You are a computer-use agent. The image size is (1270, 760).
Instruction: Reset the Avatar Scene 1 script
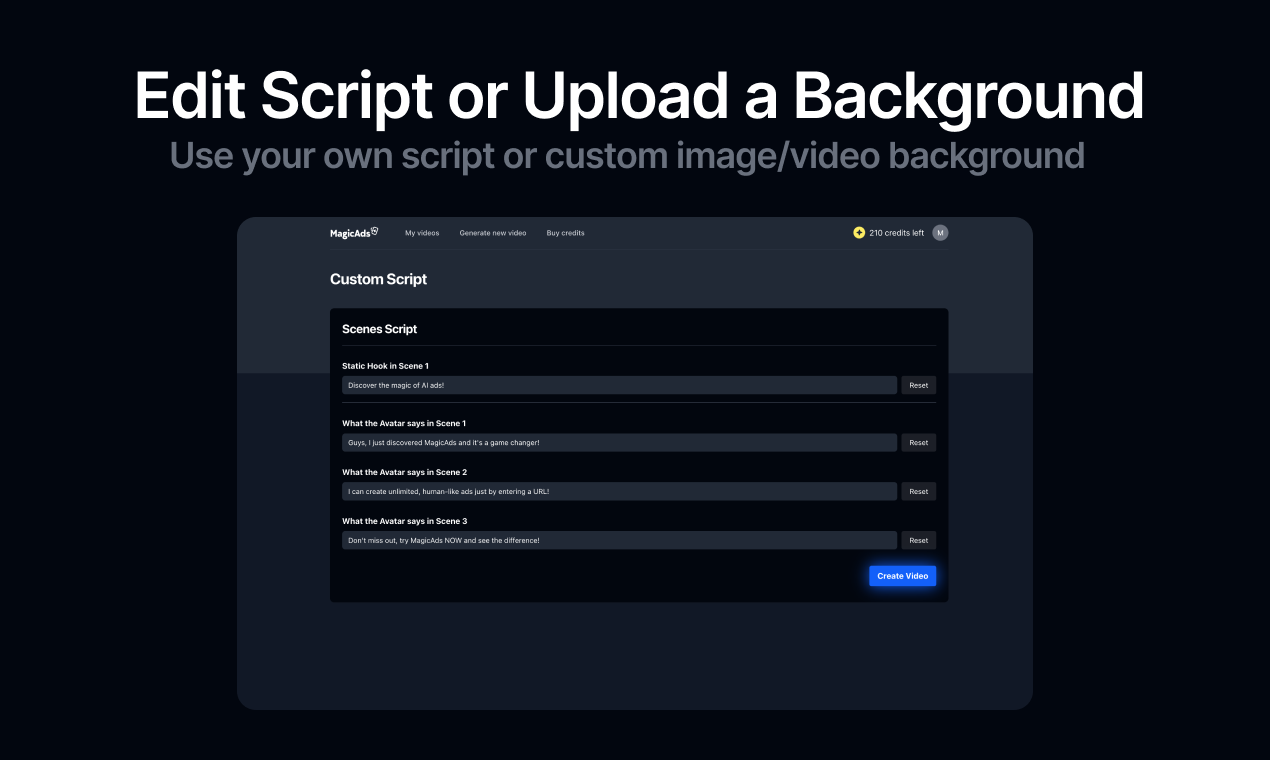pos(919,442)
